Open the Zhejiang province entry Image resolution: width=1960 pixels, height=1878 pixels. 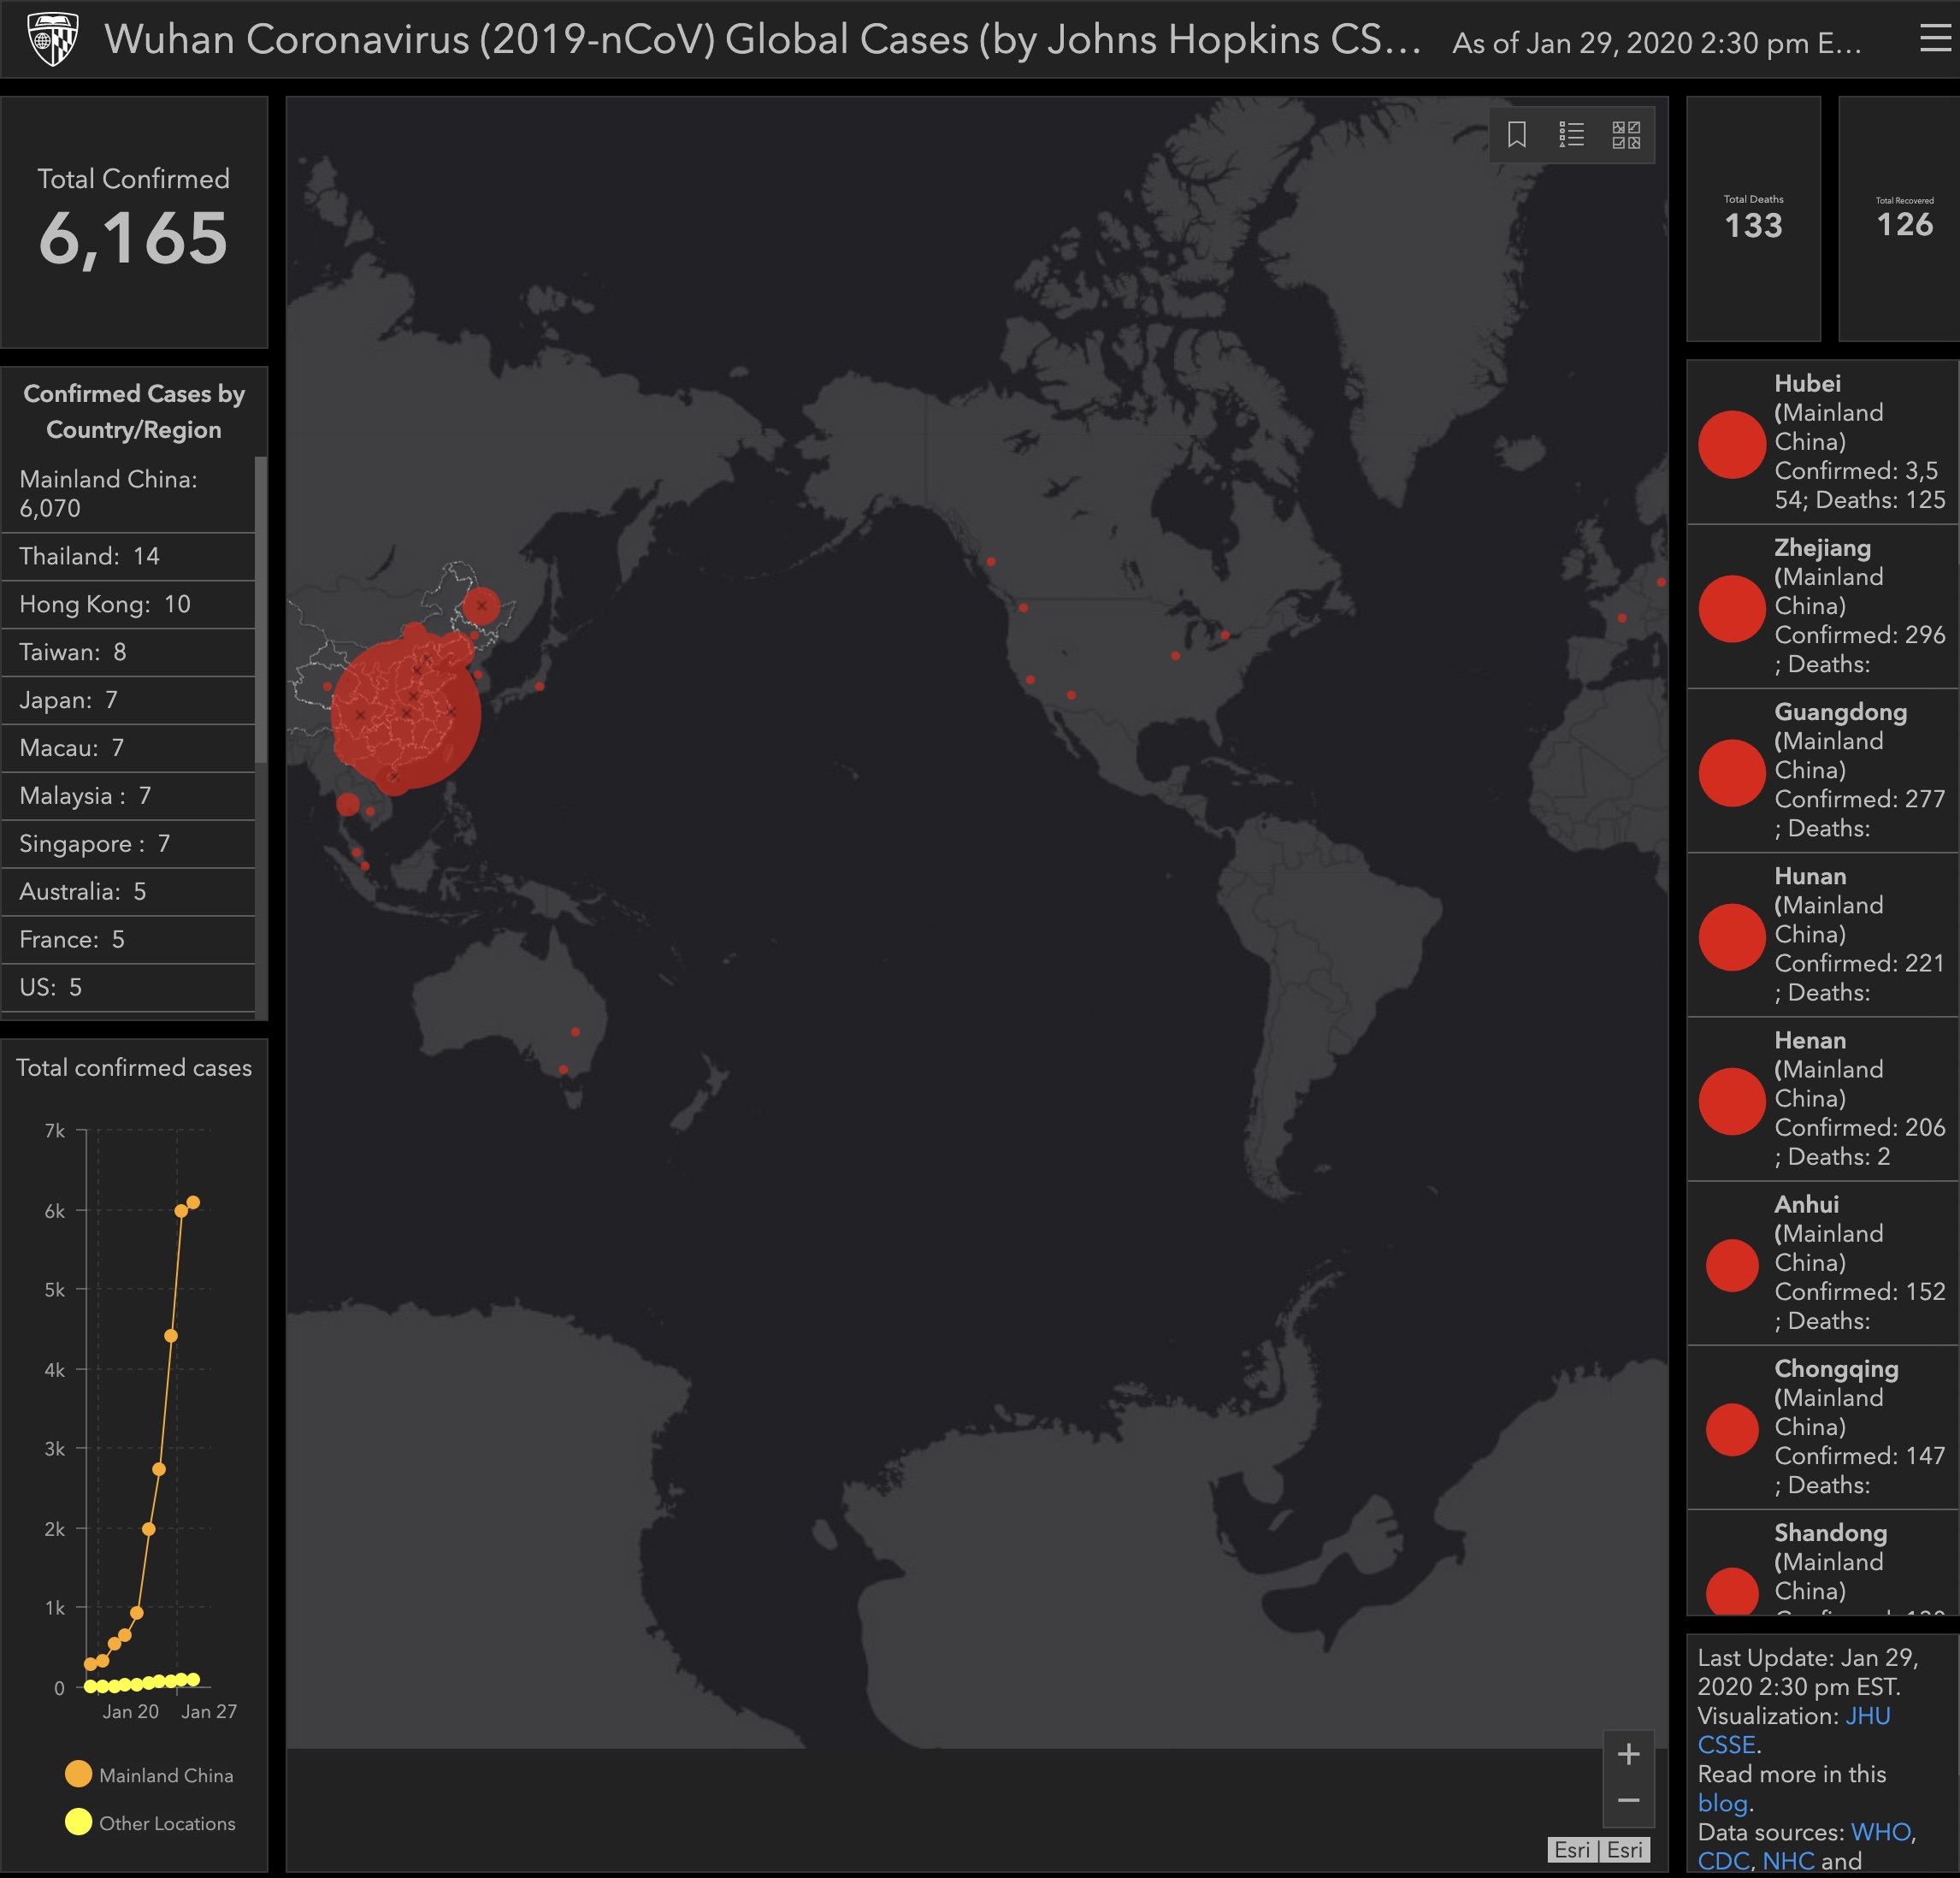(x=1822, y=606)
